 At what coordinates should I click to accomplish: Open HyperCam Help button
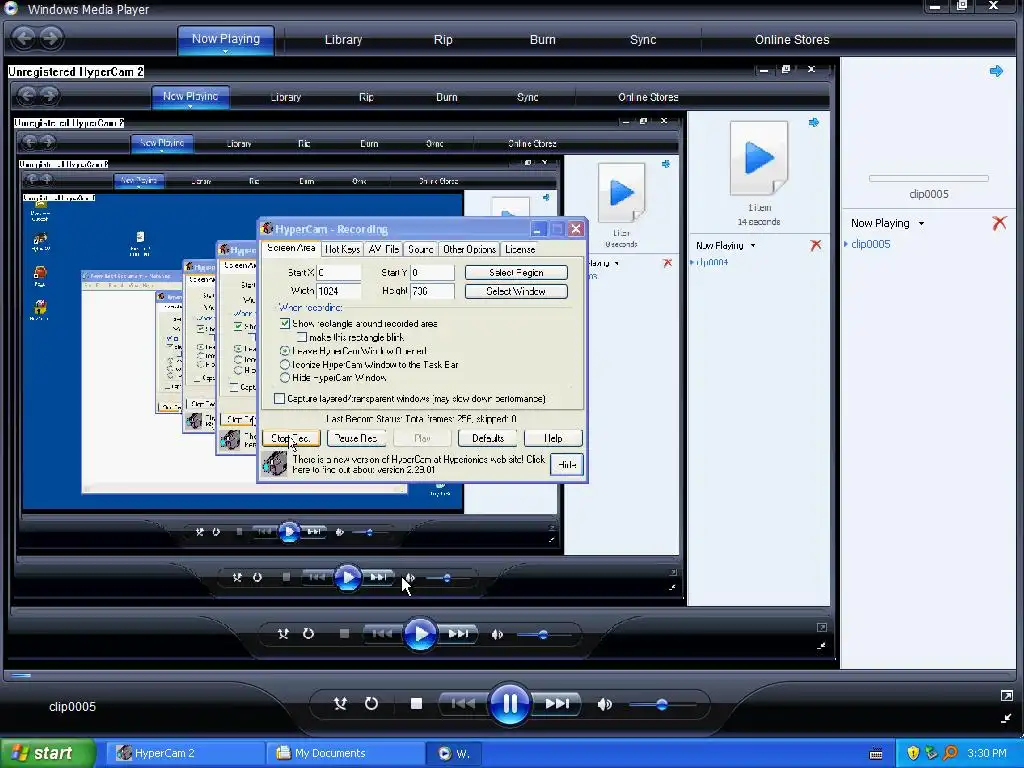(553, 438)
